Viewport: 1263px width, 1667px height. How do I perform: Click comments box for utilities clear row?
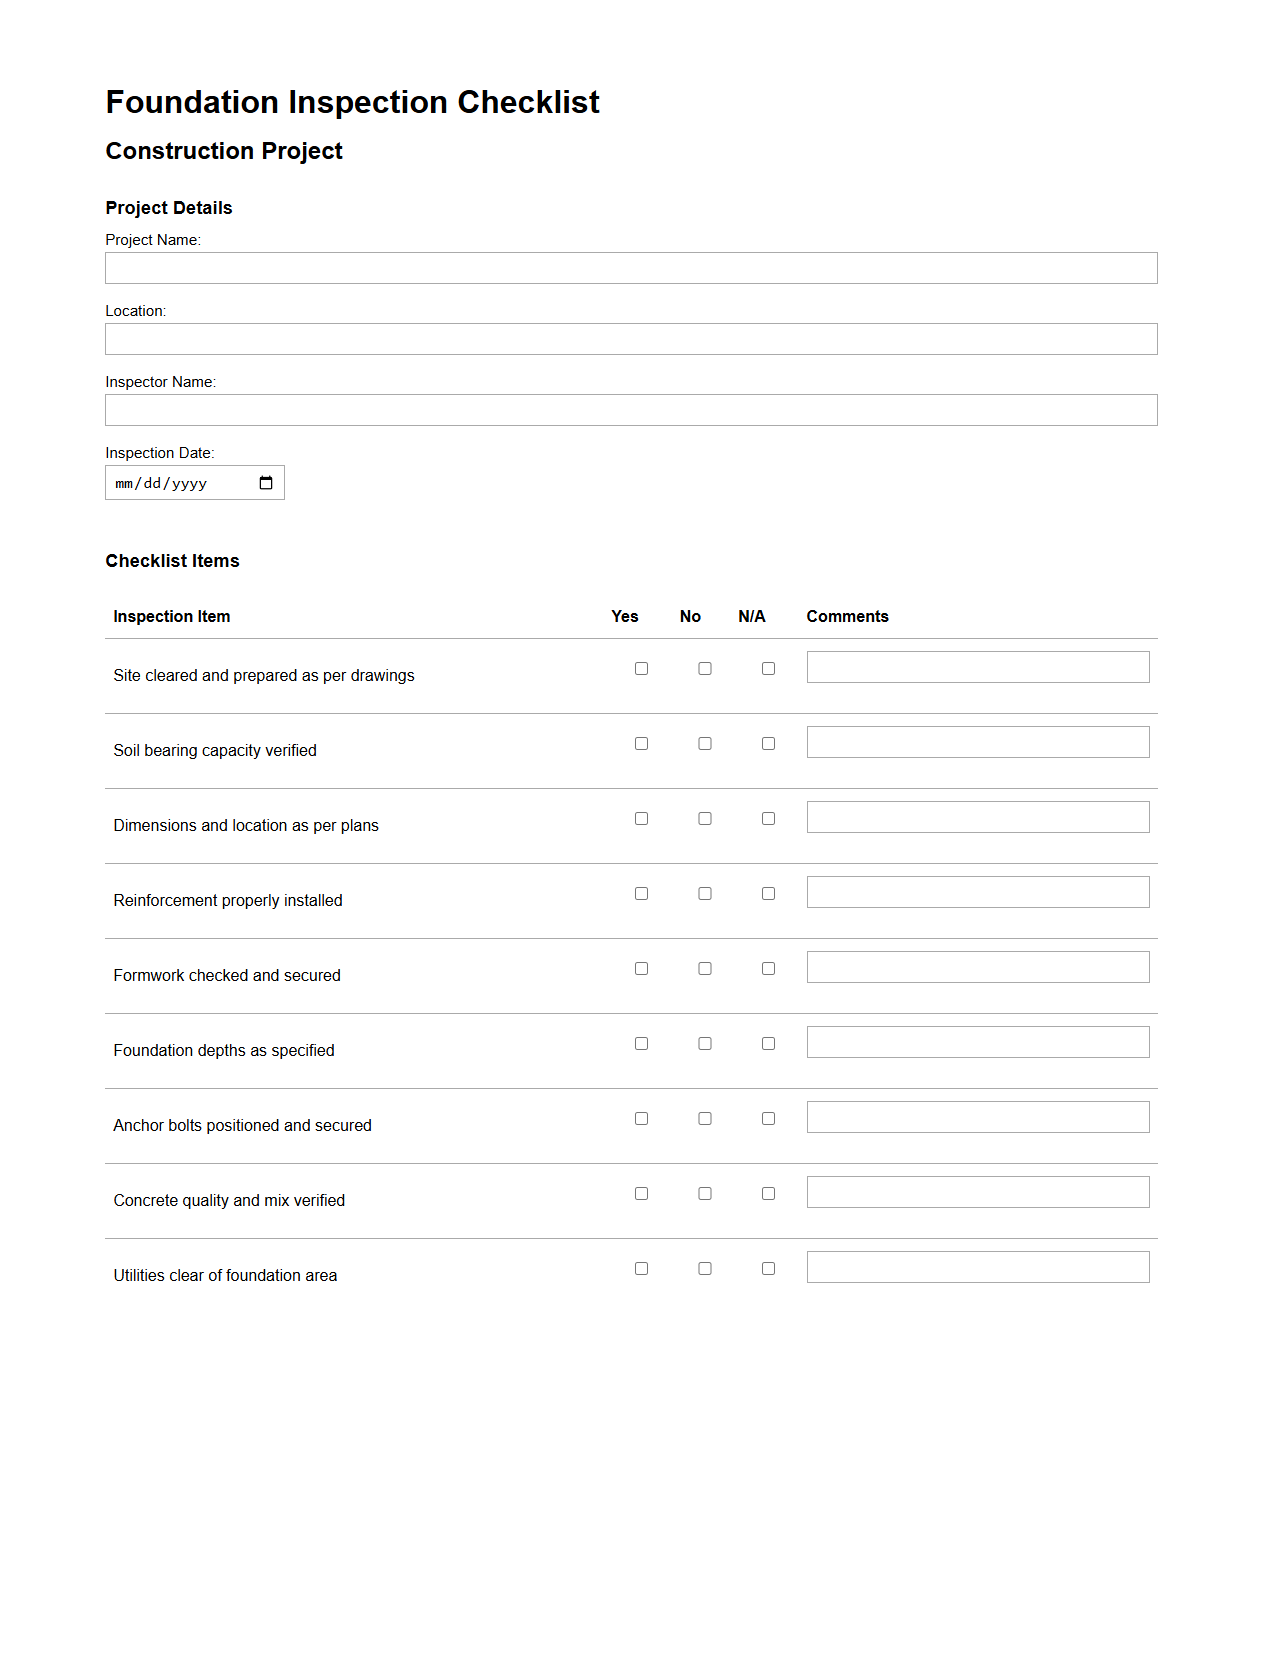[978, 1266]
